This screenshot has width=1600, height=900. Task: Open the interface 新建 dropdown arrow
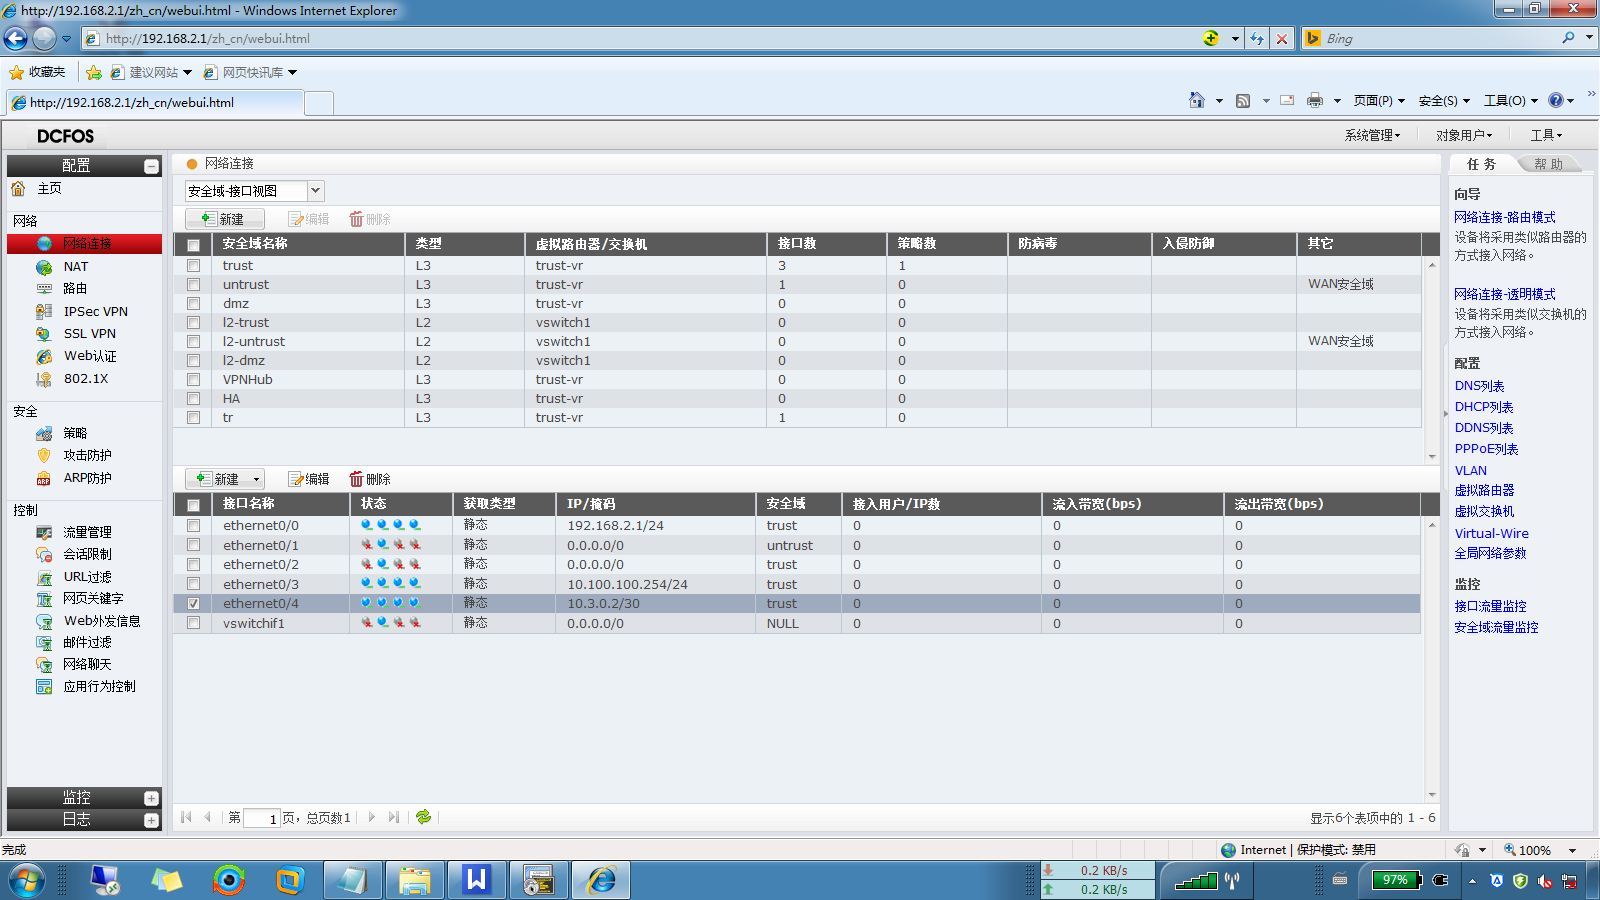coord(256,480)
